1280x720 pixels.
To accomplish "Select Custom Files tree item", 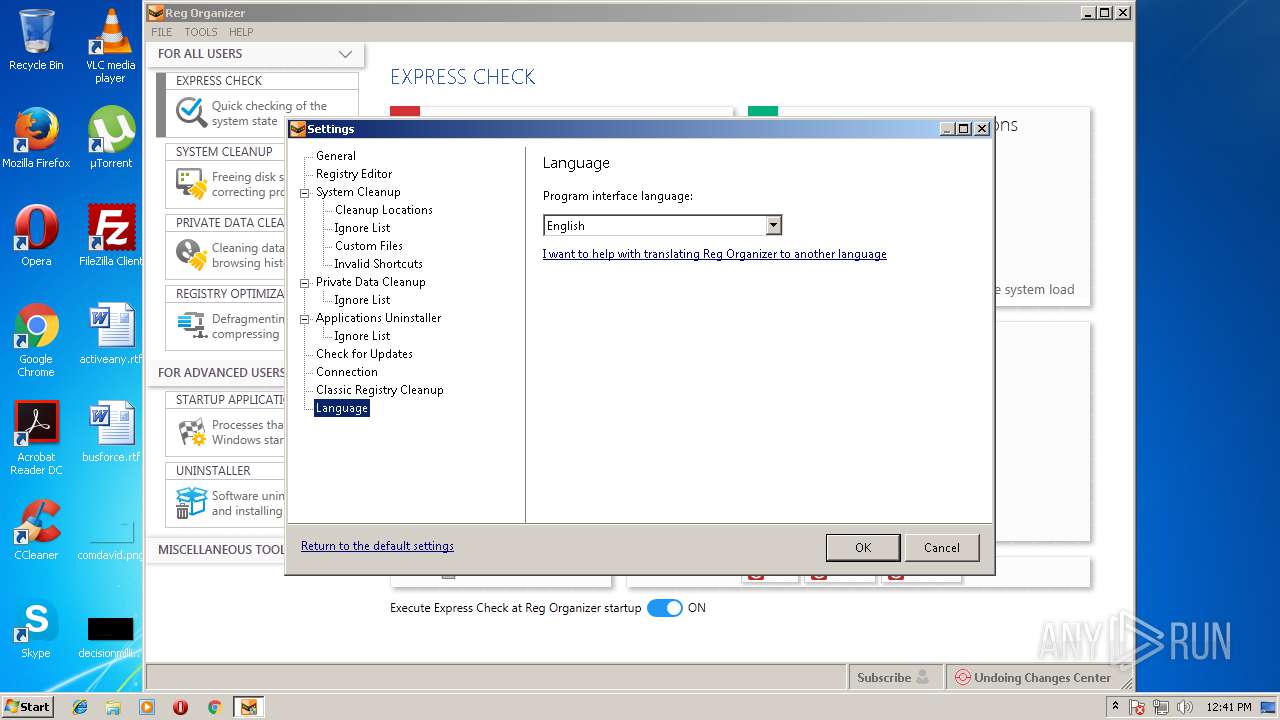I will (x=369, y=246).
